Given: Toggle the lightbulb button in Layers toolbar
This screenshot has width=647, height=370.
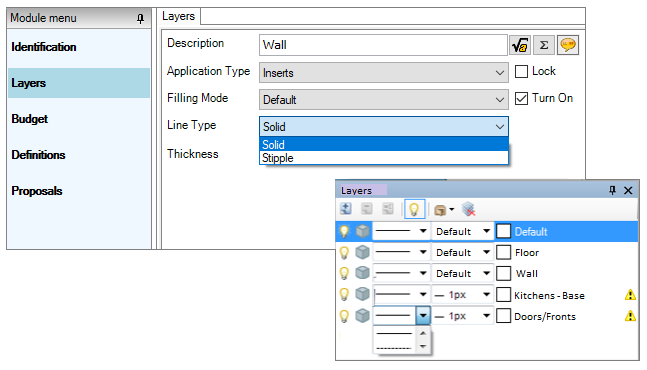Looking at the screenshot, I should tap(414, 209).
